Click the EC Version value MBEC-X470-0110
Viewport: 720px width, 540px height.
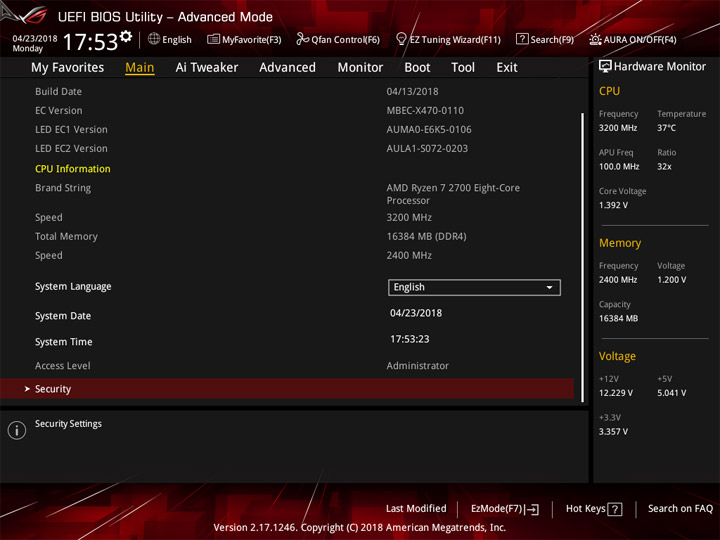[425, 111]
